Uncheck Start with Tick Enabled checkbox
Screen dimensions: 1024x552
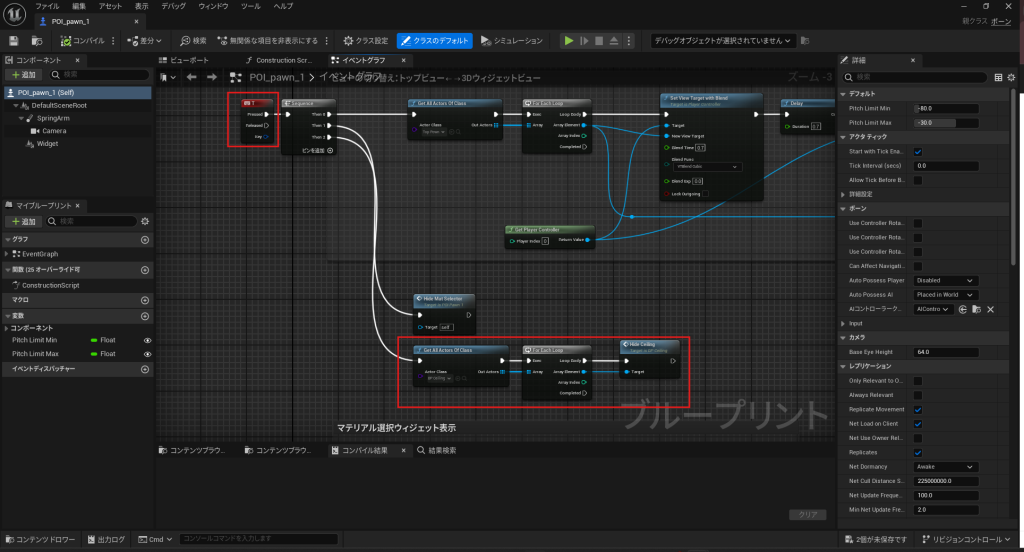(918, 151)
